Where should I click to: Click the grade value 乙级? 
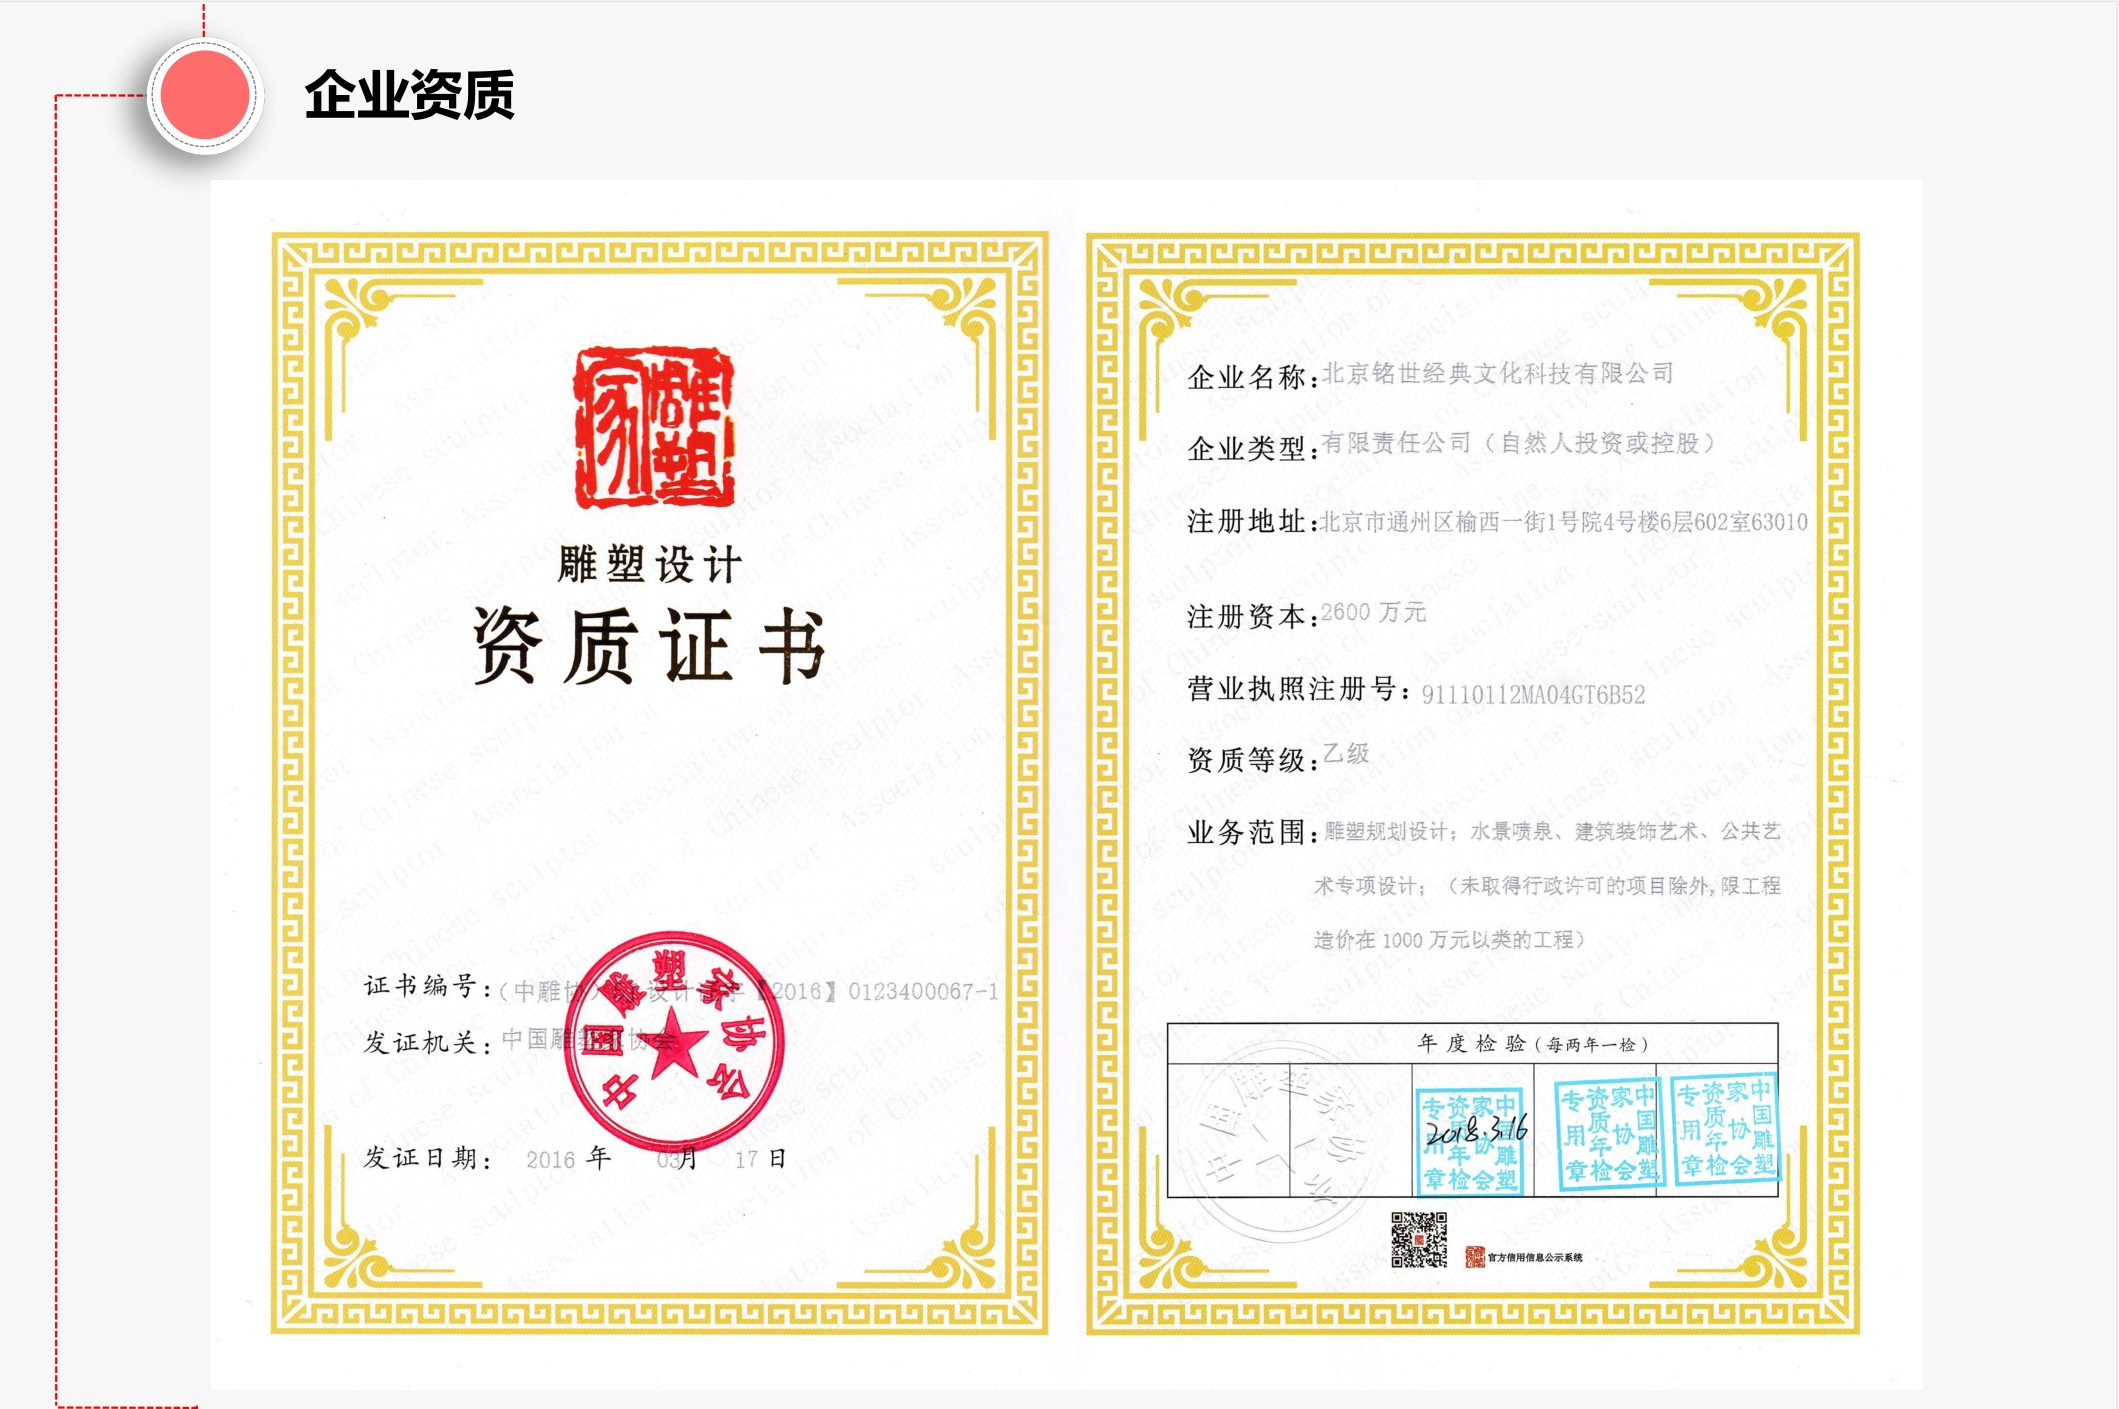pos(1346,753)
